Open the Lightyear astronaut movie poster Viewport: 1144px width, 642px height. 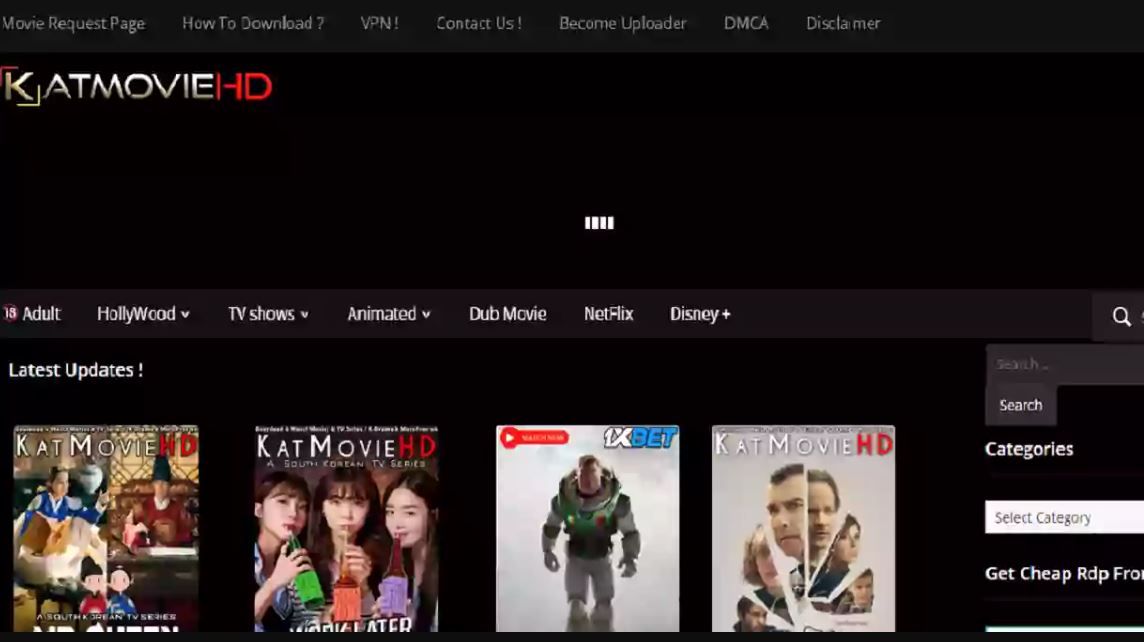tap(587, 529)
